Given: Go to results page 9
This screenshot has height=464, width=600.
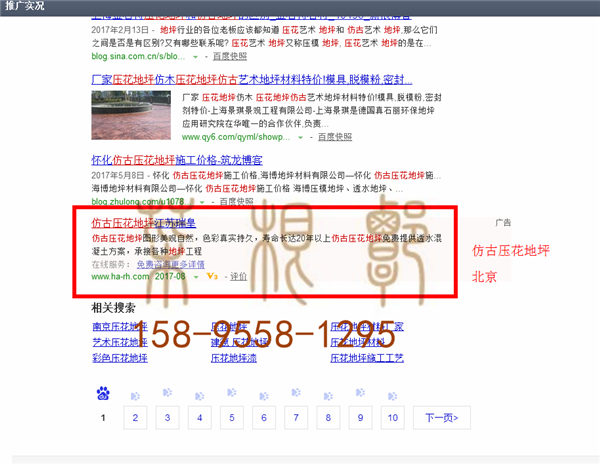Looking at the screenshot, I should [x=360, y=417].
